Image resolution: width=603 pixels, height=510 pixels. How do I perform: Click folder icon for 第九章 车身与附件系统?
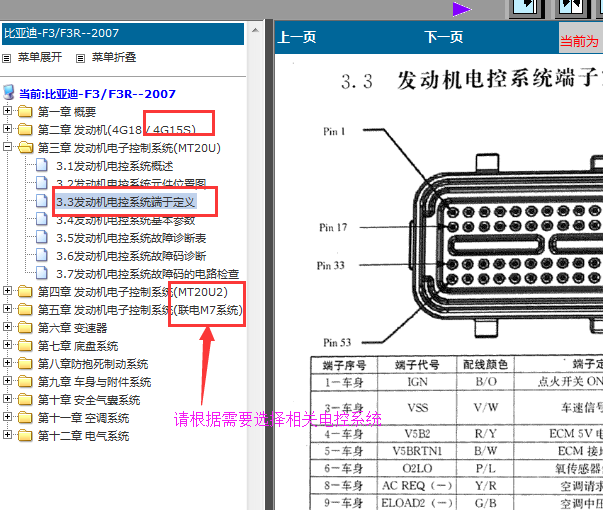pyautogui.click(x=25, y=382)
